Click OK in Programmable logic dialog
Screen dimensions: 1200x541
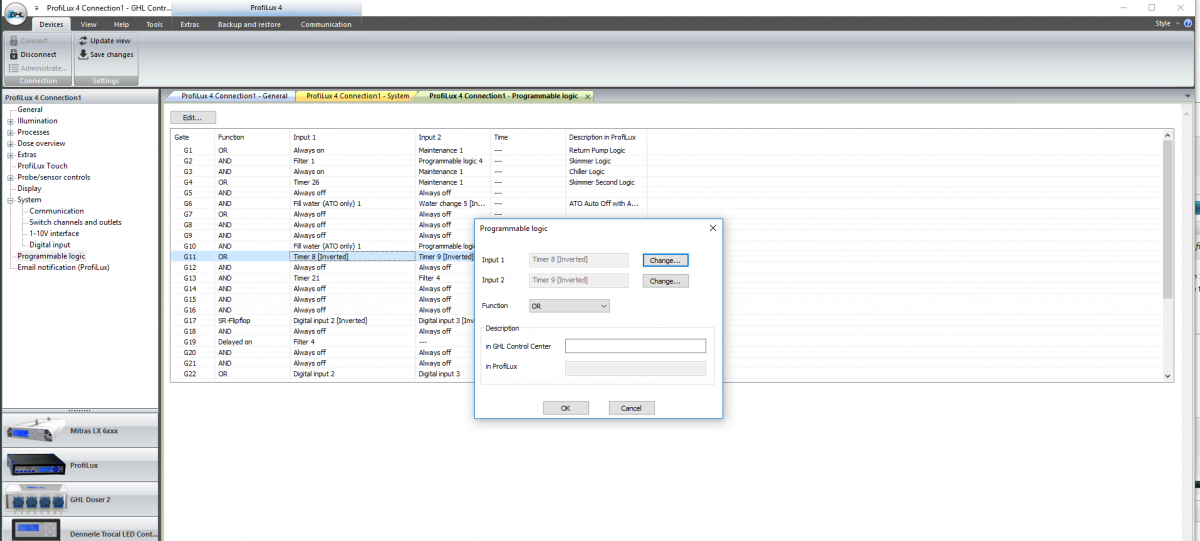pos(565,408)
